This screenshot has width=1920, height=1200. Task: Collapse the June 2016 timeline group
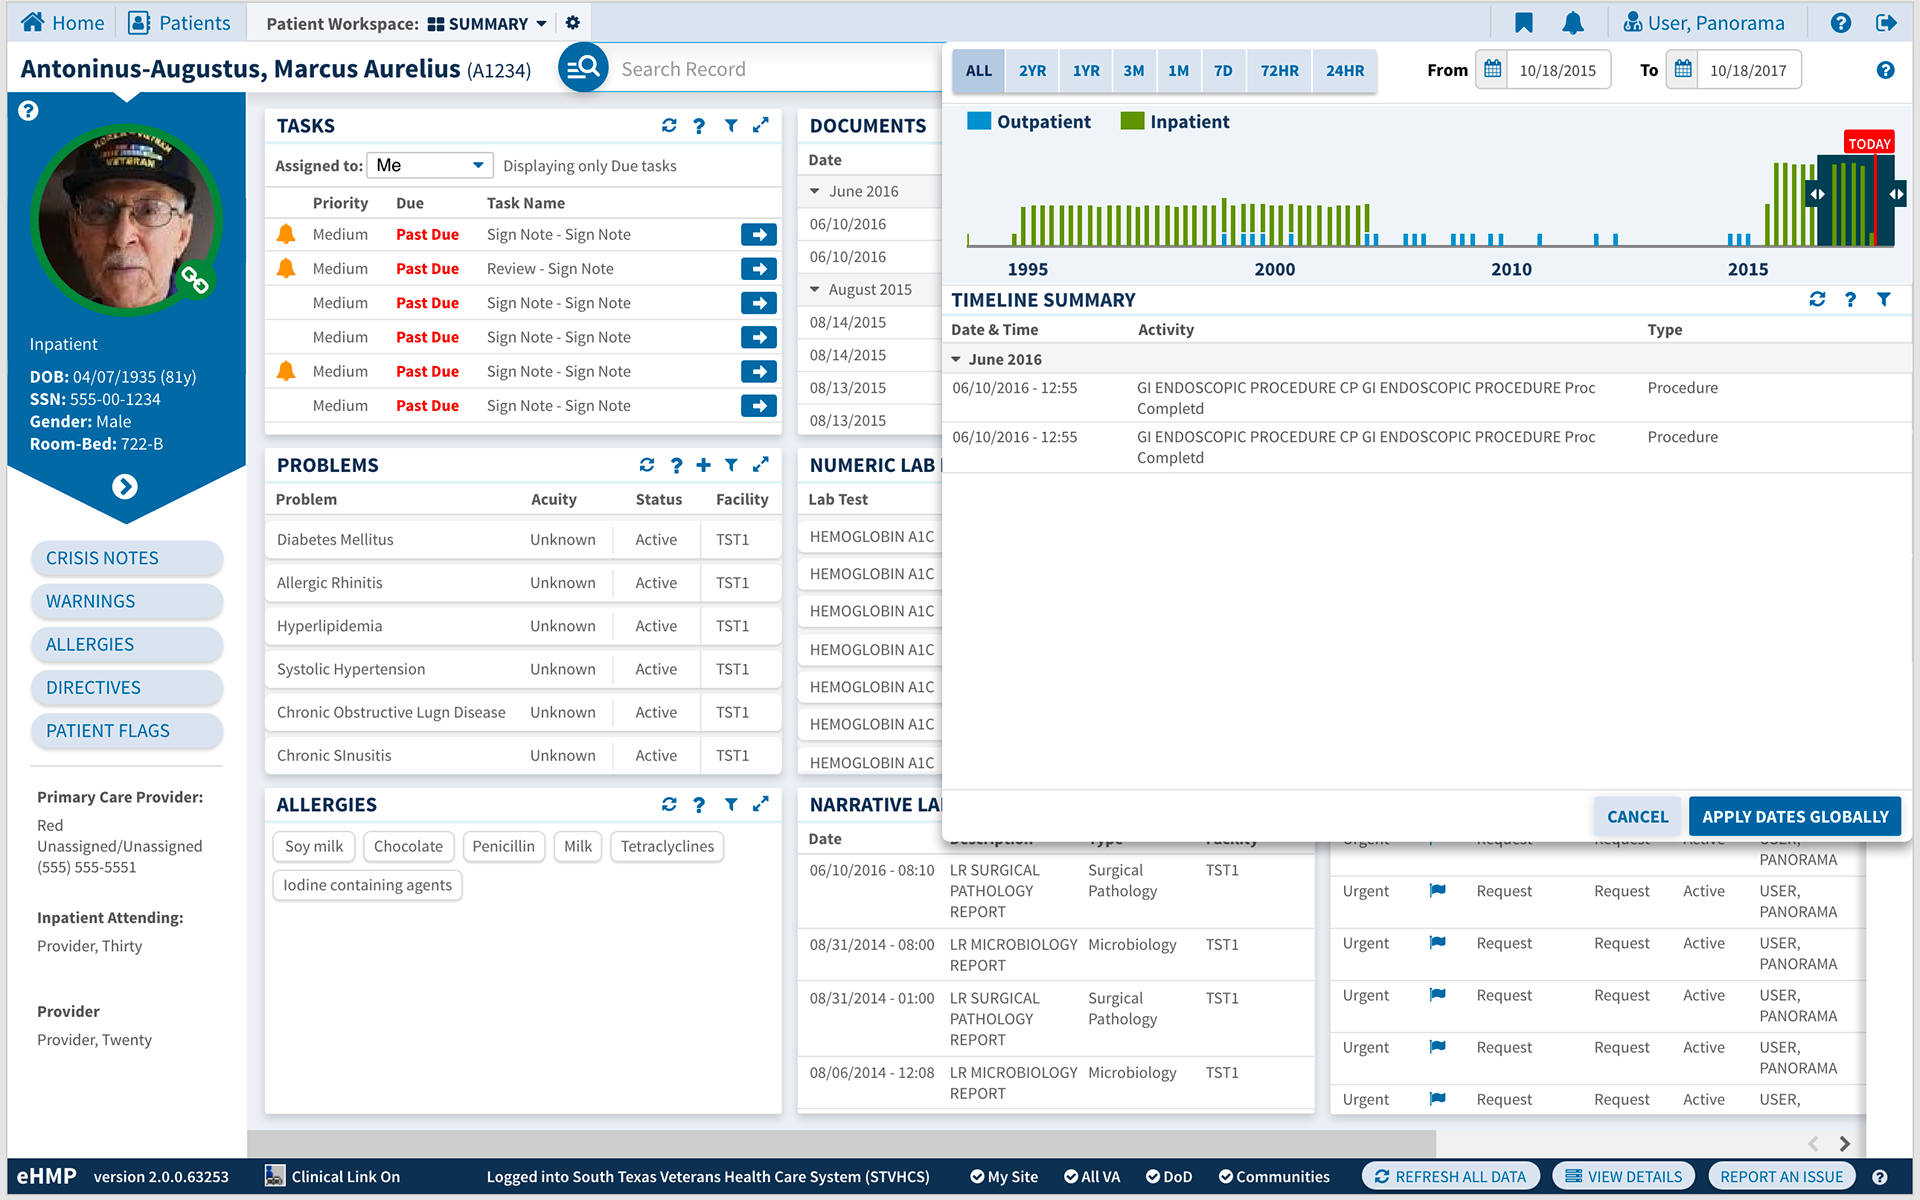pos(956,359)
